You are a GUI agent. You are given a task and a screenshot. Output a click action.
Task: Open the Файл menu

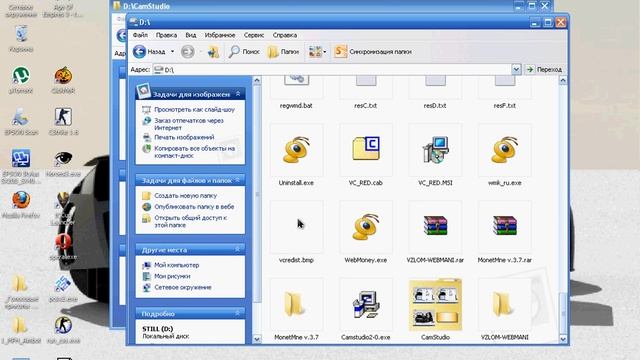coord(140,35)
